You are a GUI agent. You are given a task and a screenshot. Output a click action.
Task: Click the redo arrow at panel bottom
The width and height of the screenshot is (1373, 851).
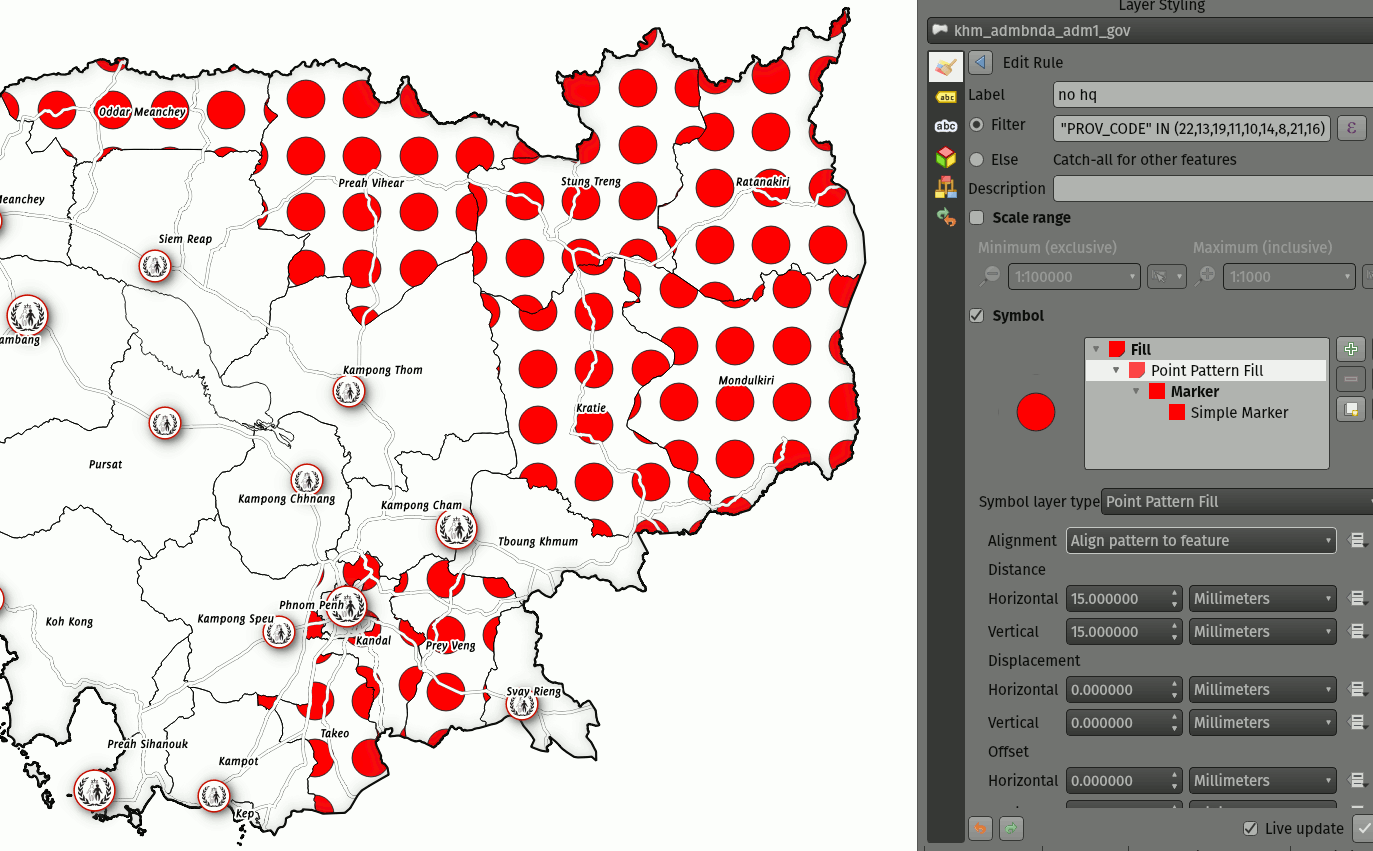[1012, 828]
